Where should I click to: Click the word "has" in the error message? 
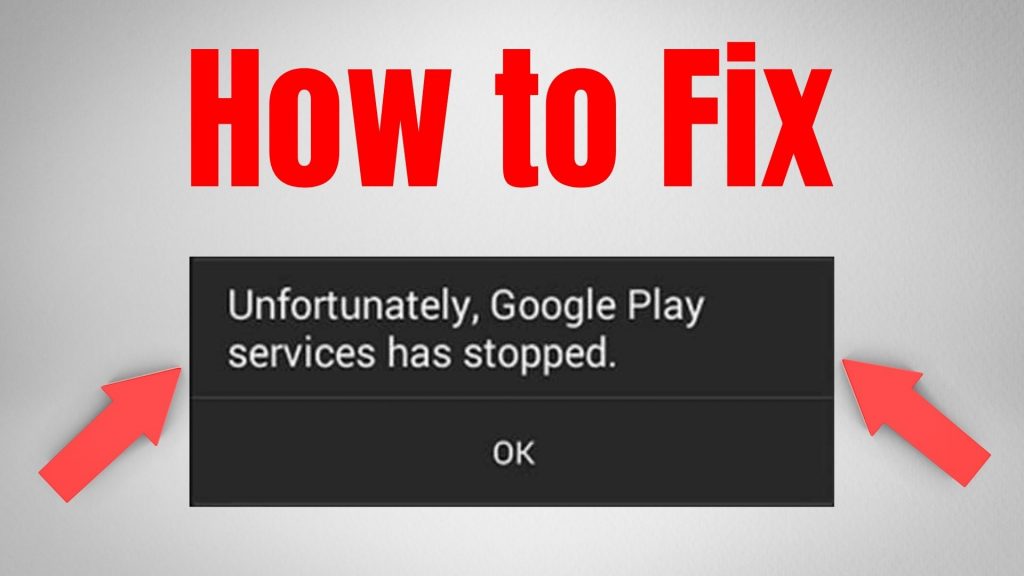click(x=419, y=353)
